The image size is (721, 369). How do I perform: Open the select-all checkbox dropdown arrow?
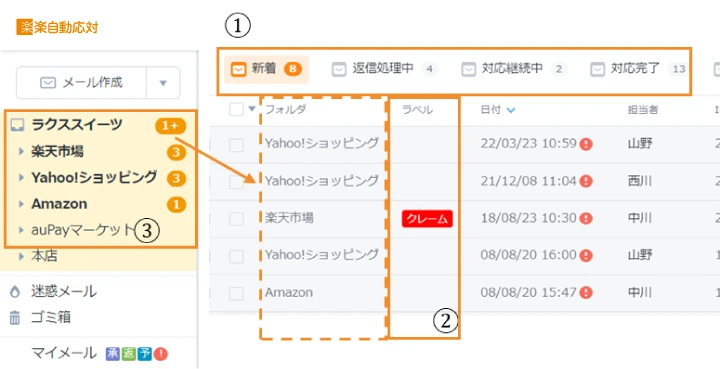click(251, 110)
